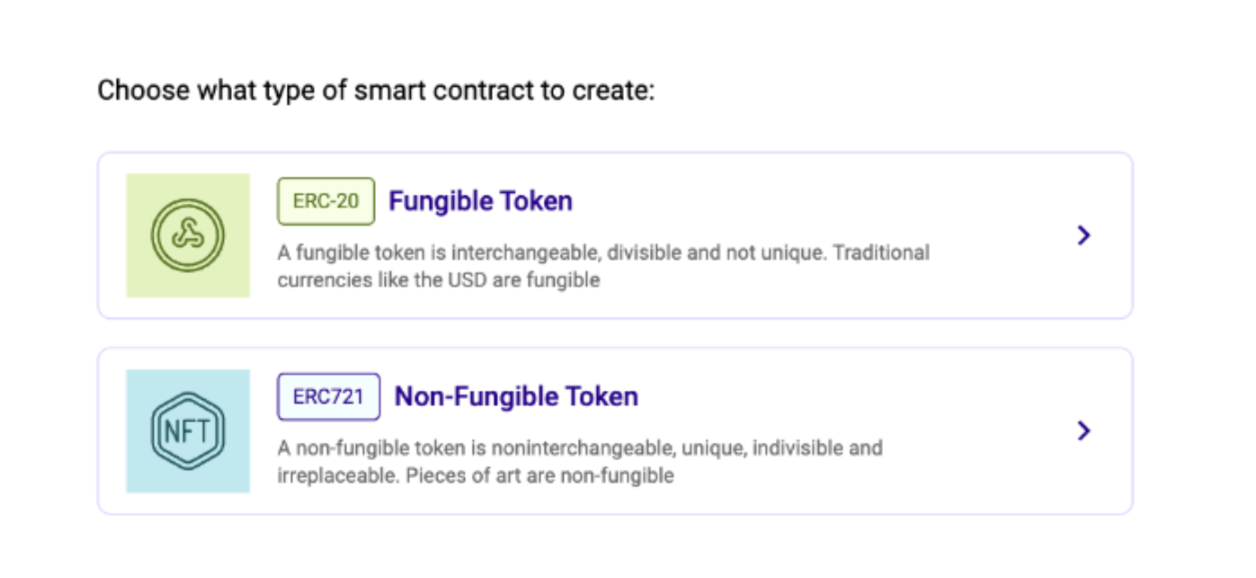Click the blue NFT hexagon icon
This screenshot has width=1256, height=578.
187,431
